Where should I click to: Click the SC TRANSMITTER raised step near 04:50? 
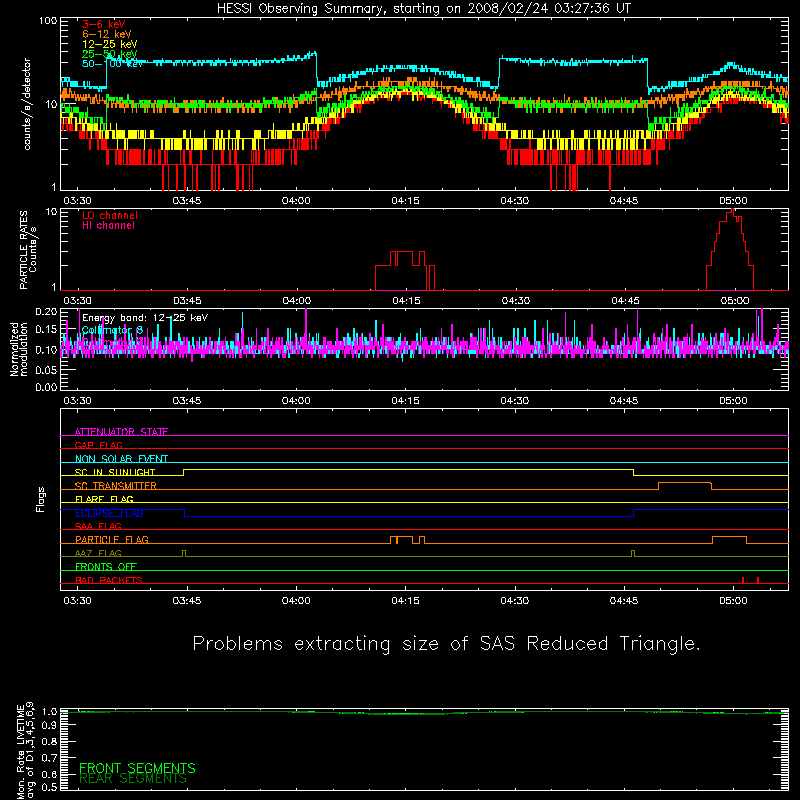point(685,485)
